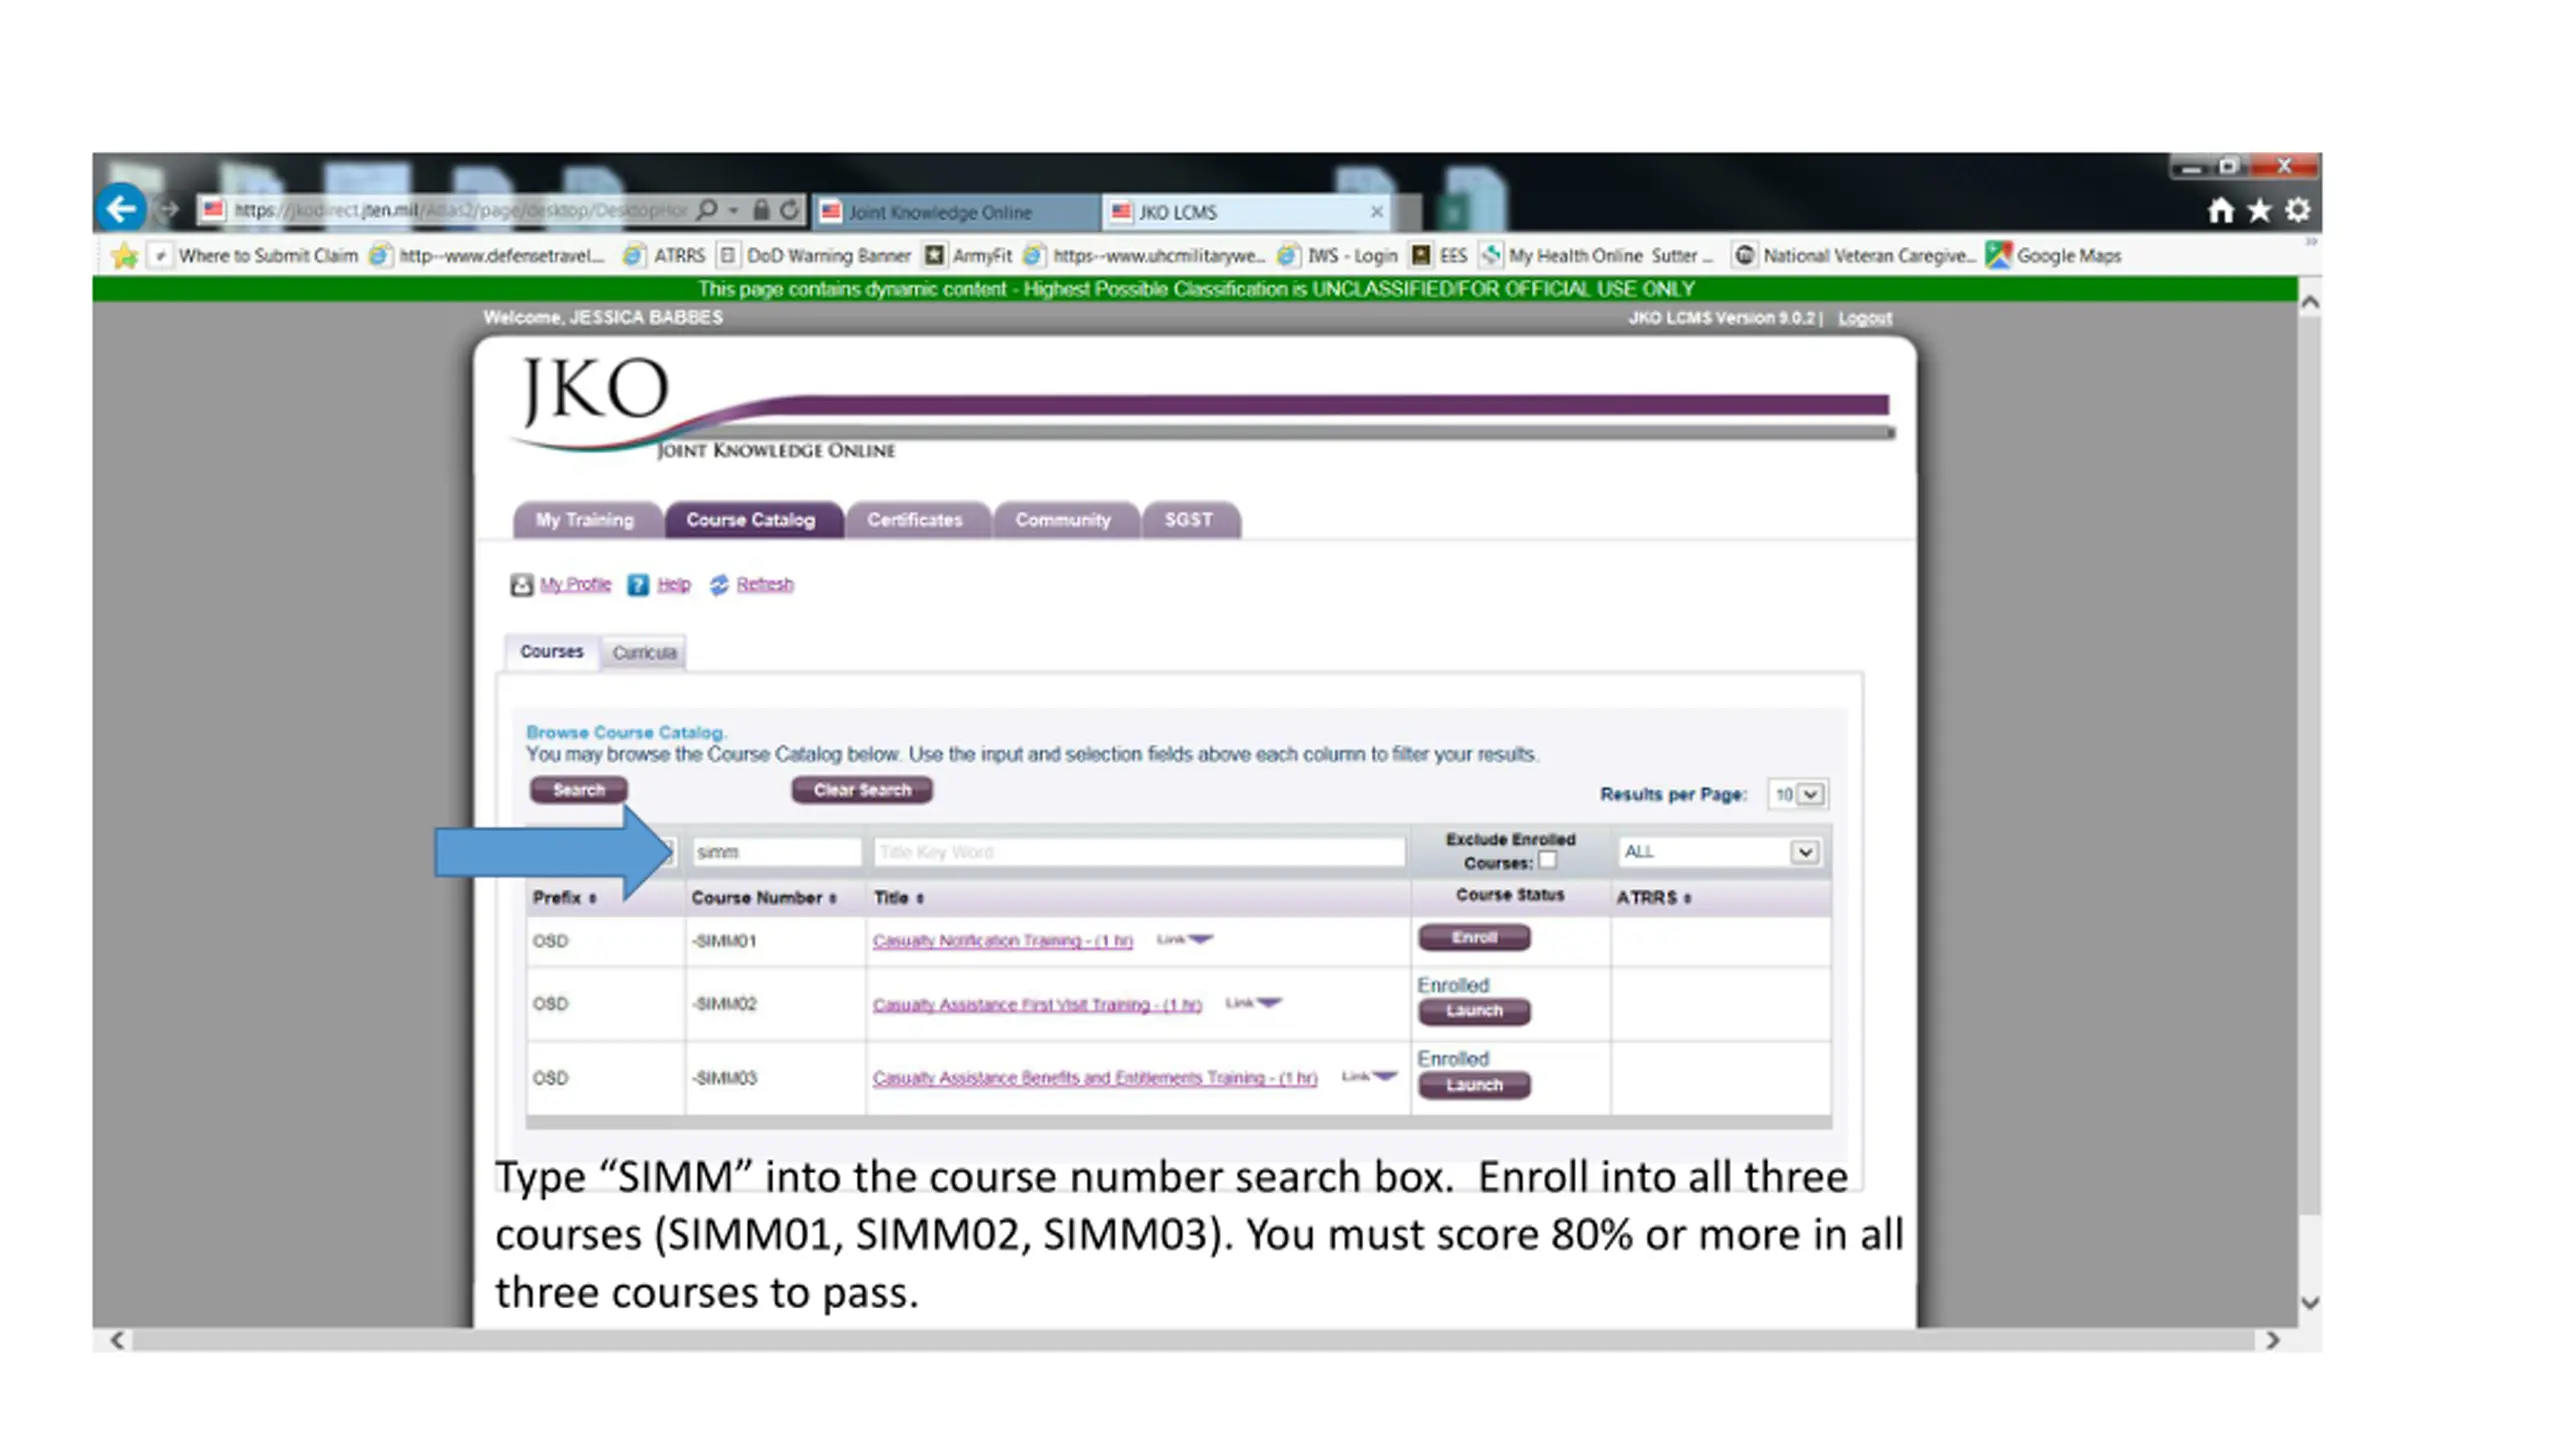Open Casualty Notification Training link
This screenshot has width=2560, height=1440.
point(1003,941)
